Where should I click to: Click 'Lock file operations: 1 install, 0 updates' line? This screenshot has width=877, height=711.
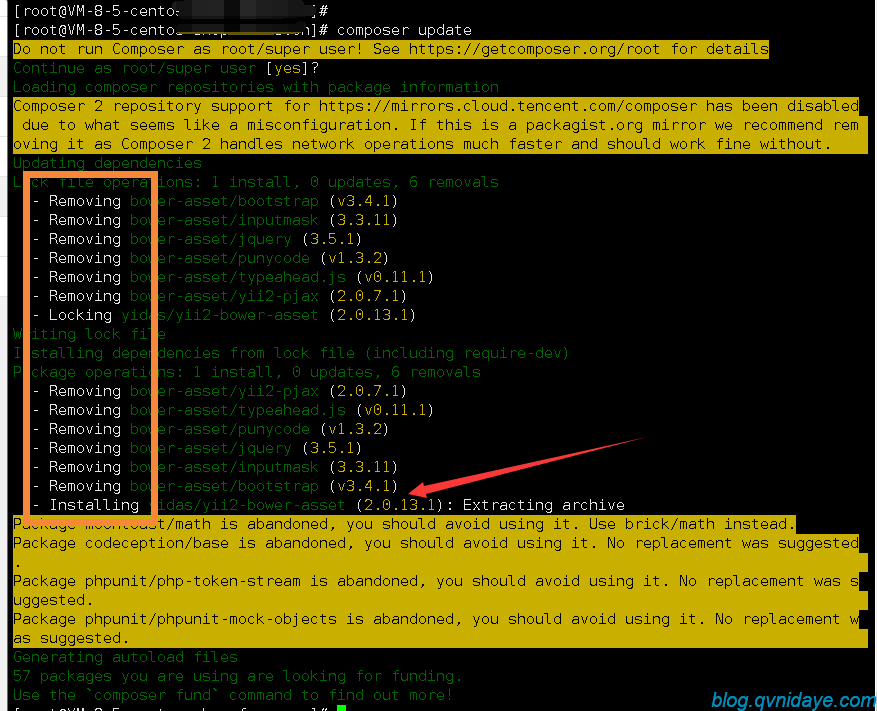pyautogui.click(x=256, y=182)
